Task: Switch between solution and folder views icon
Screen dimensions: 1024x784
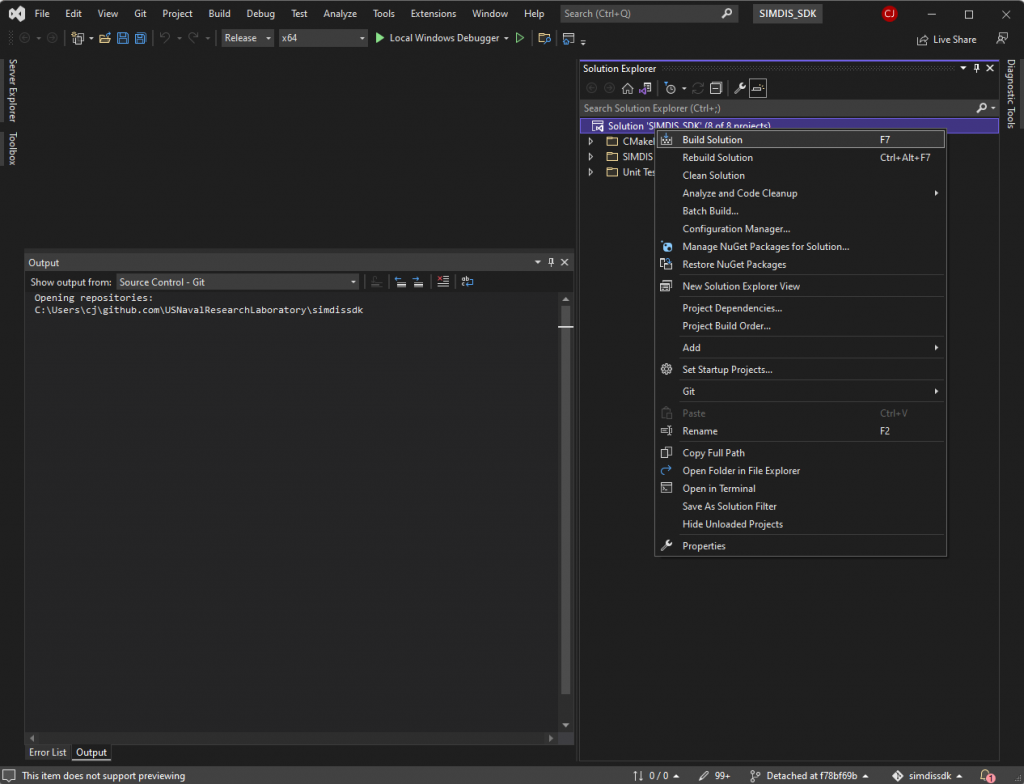Action: tap(645, 88)
